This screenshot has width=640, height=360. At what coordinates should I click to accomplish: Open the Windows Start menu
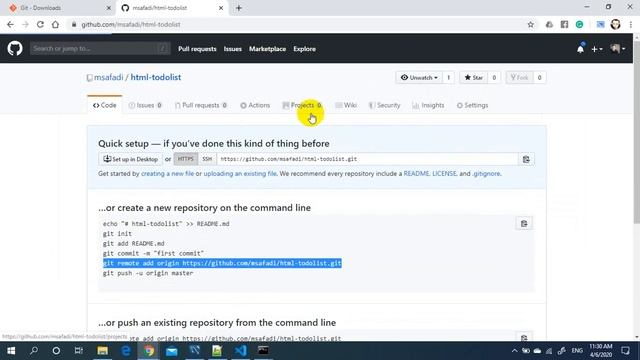tap(11, 351)
